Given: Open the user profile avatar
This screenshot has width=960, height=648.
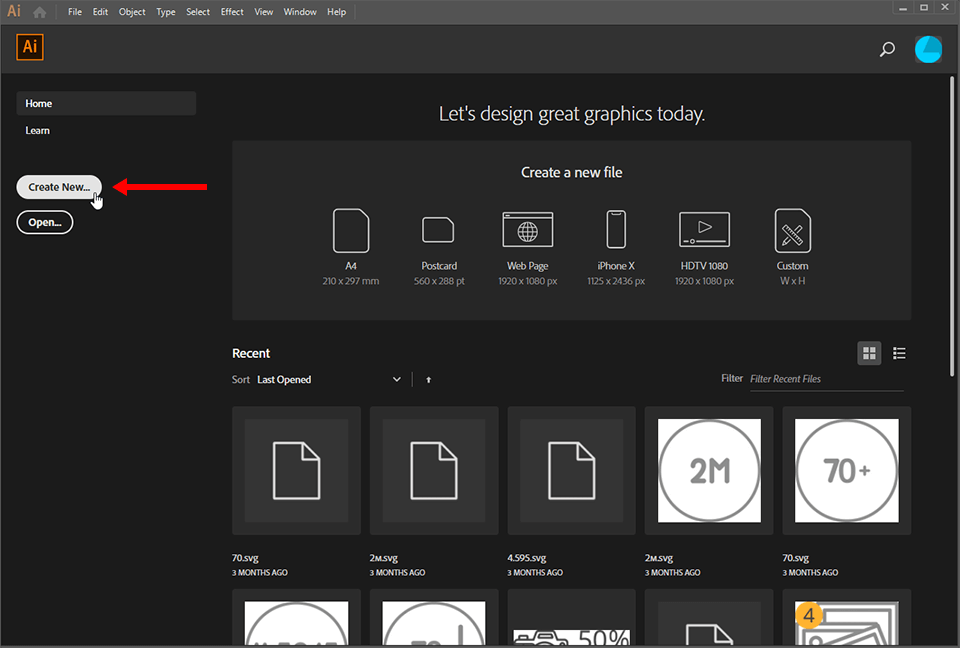Looking at the screenshot, I should point(928,49).
